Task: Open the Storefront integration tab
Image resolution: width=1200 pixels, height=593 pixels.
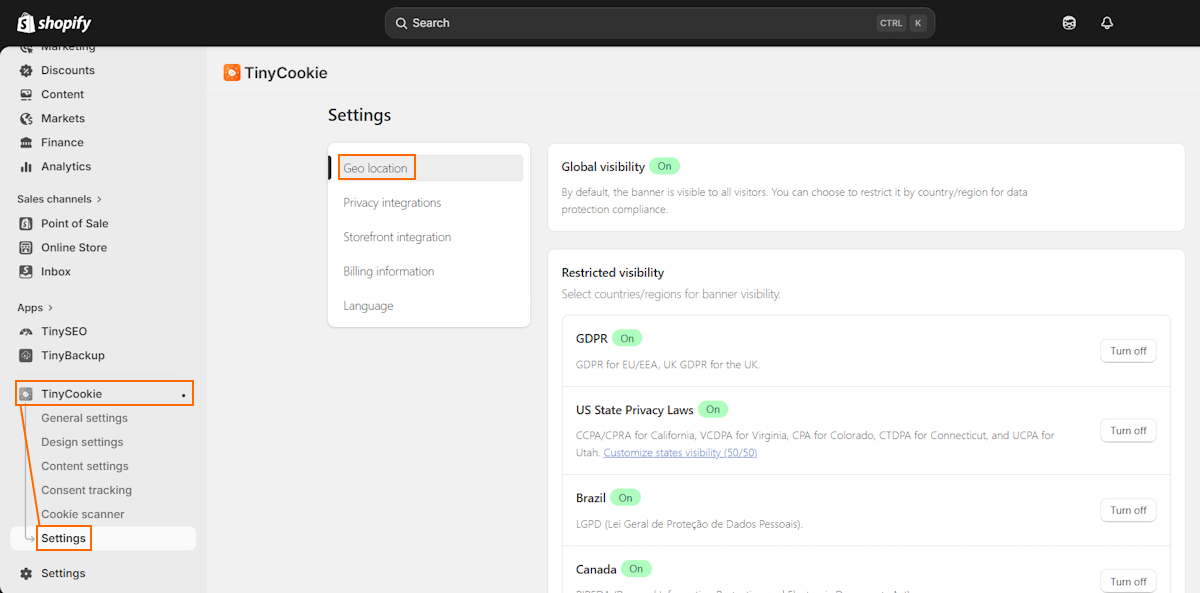Action: point(396,236)
